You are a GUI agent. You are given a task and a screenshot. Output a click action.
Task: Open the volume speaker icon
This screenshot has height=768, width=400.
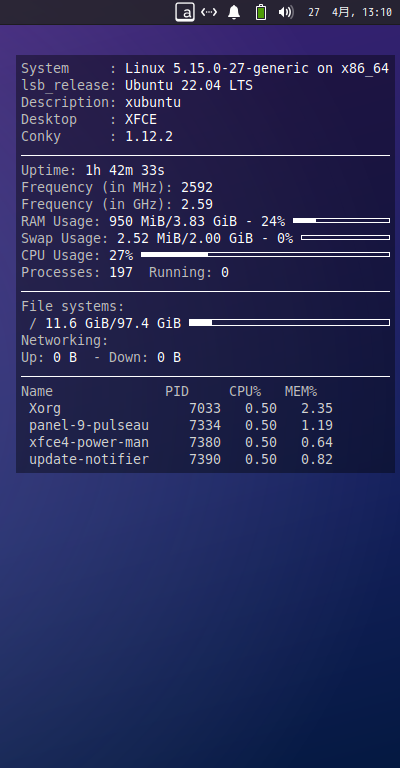click(286, 12)
